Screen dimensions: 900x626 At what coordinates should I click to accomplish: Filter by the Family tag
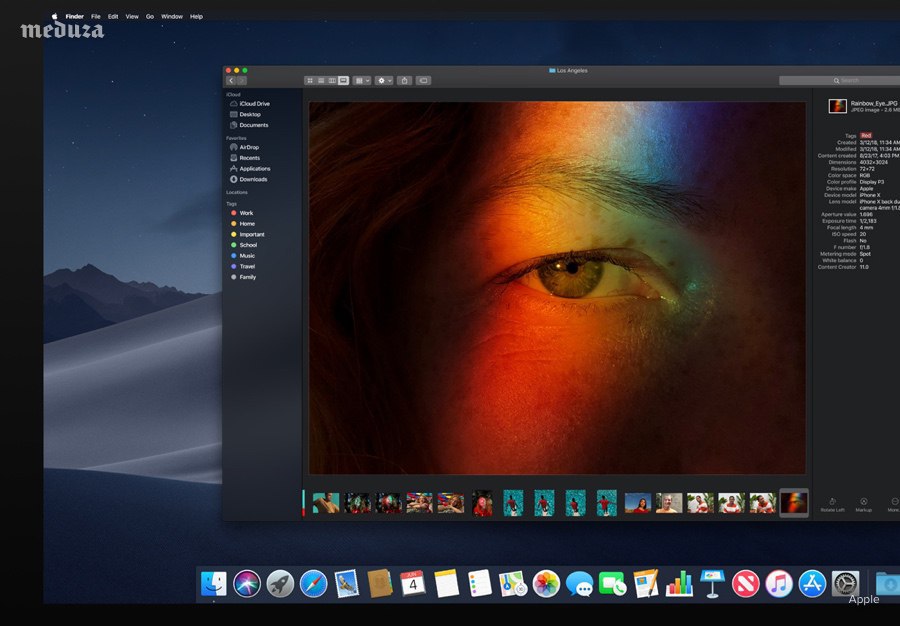pyautogui.click(x=243, y=277)
